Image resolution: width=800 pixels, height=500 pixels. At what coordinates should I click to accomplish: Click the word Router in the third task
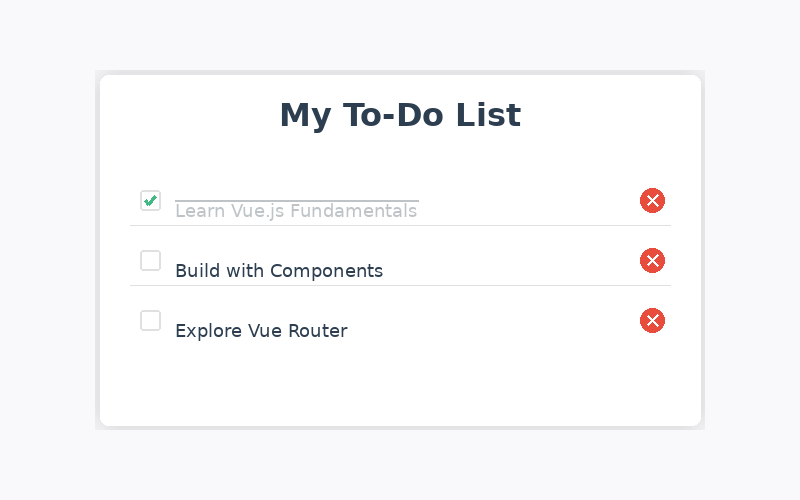coord(318,331)
